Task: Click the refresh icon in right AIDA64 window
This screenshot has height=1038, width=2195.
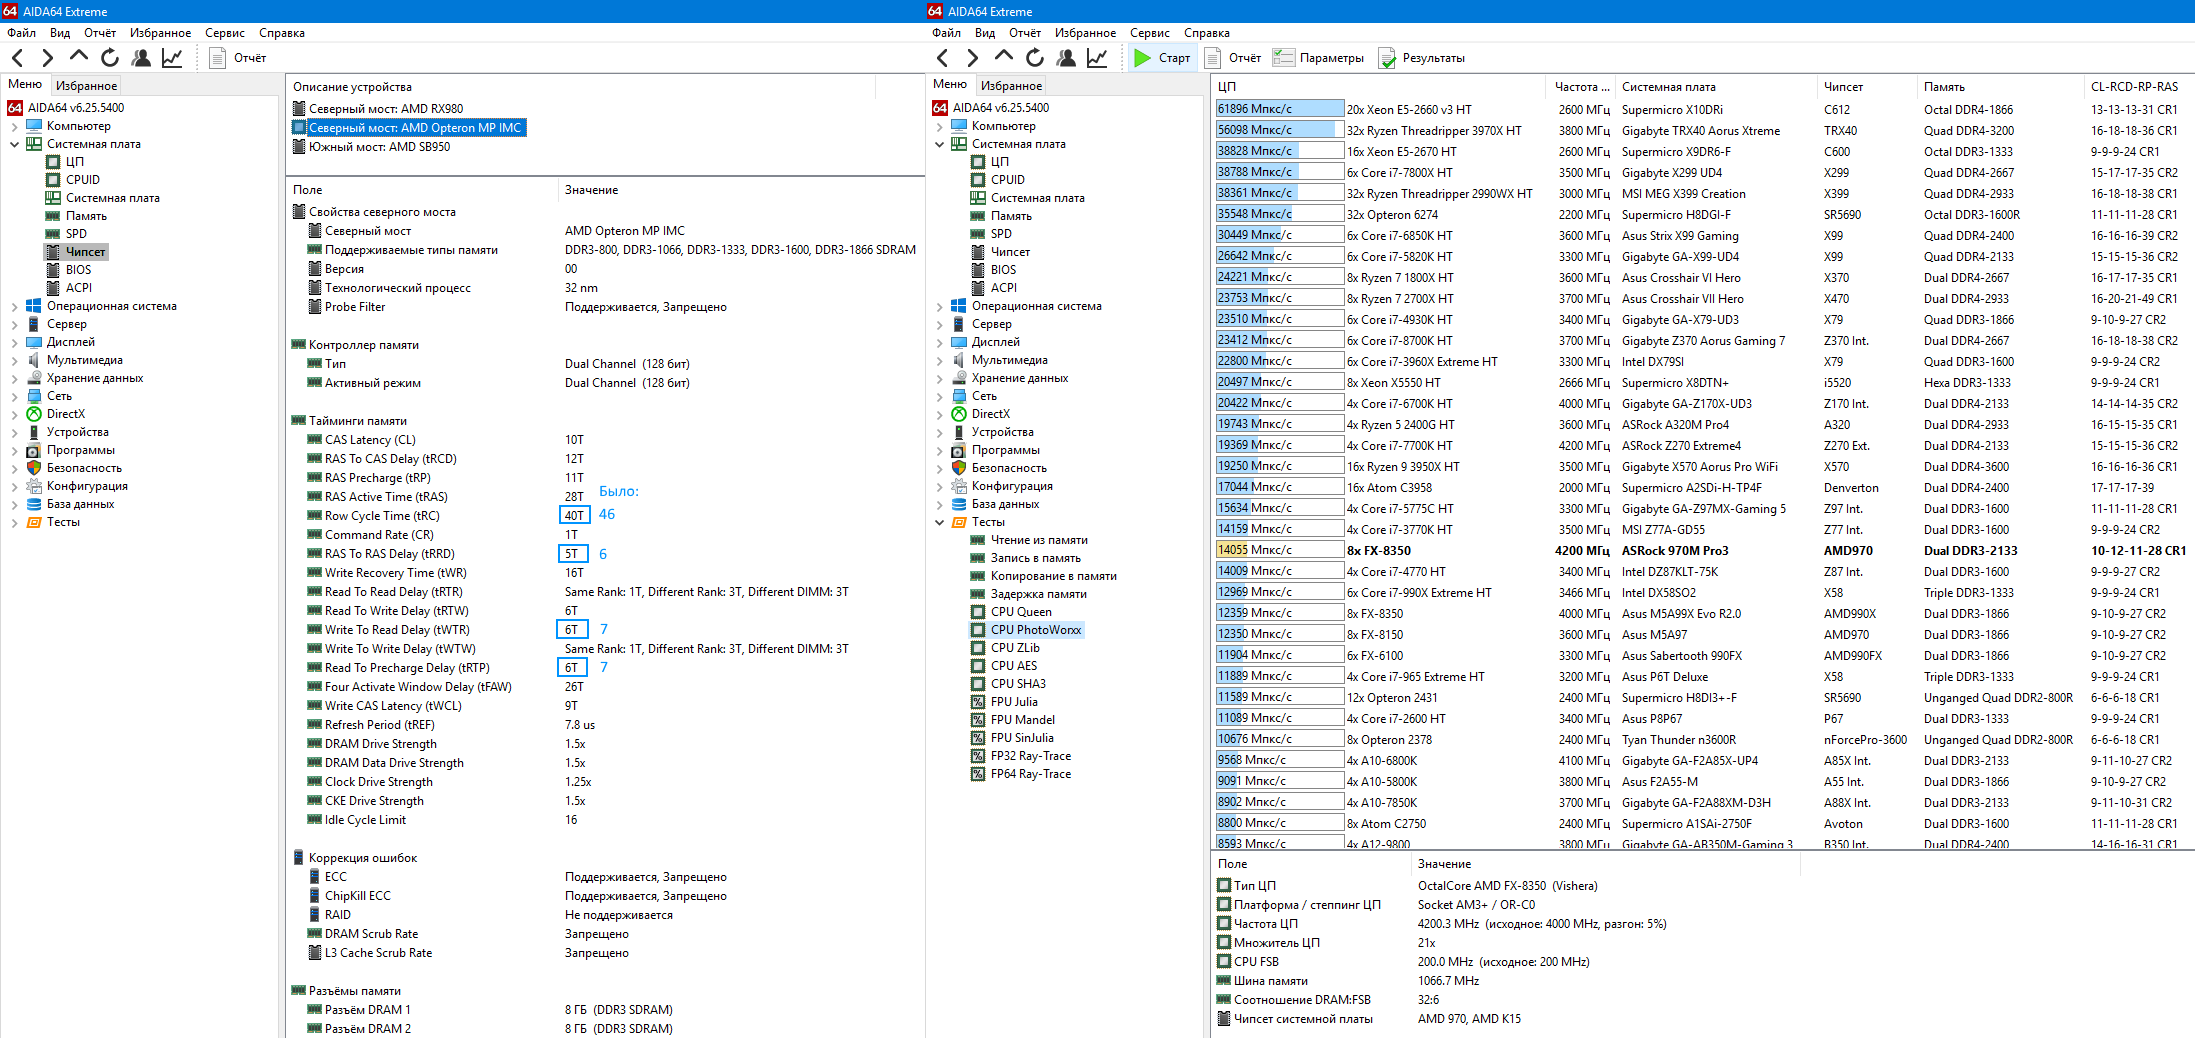Action: point(1035,58)
